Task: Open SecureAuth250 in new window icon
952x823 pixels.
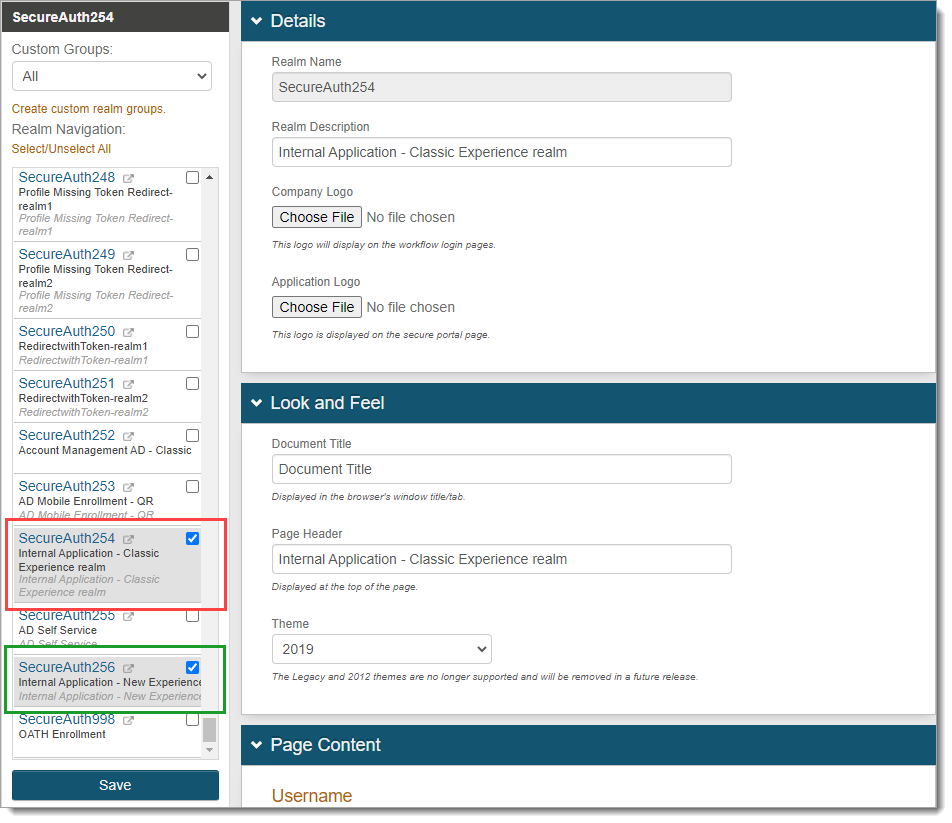Action: pos(129,333)
